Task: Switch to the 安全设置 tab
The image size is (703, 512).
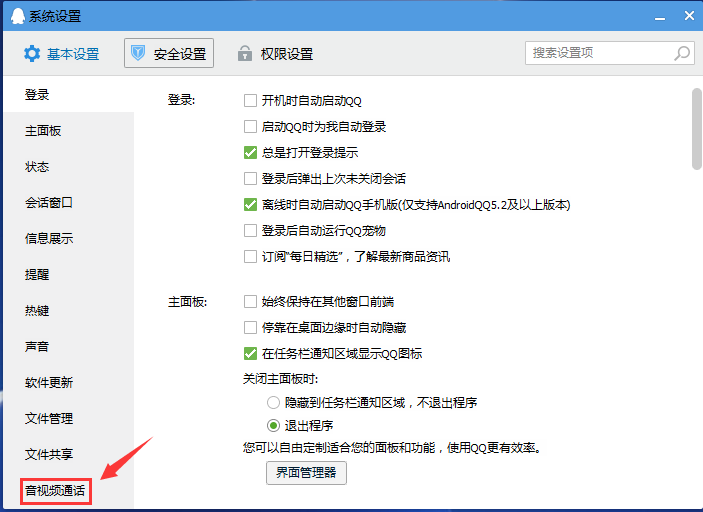Action: point(169,53)
